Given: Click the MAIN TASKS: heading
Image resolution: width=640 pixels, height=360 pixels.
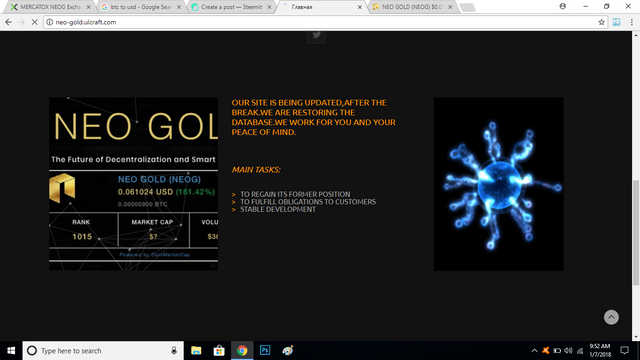Looking at the screenshot, I should (256, 169).
